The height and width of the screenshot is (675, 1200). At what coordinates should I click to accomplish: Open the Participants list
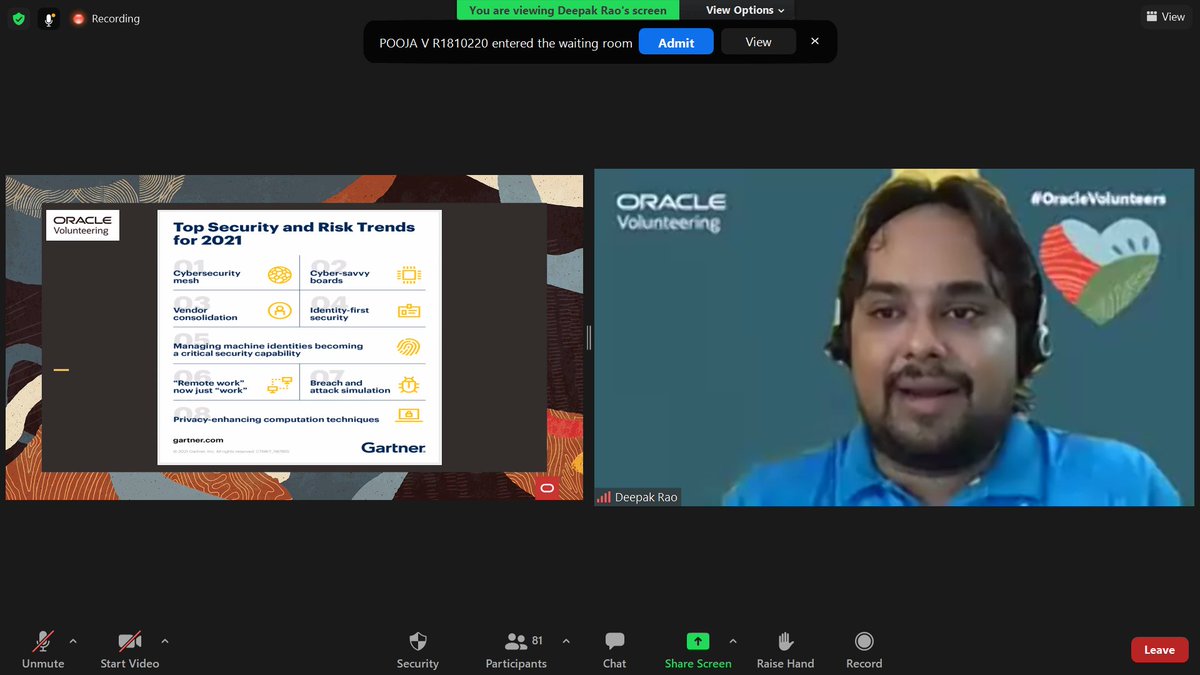[x=516, y=649]
